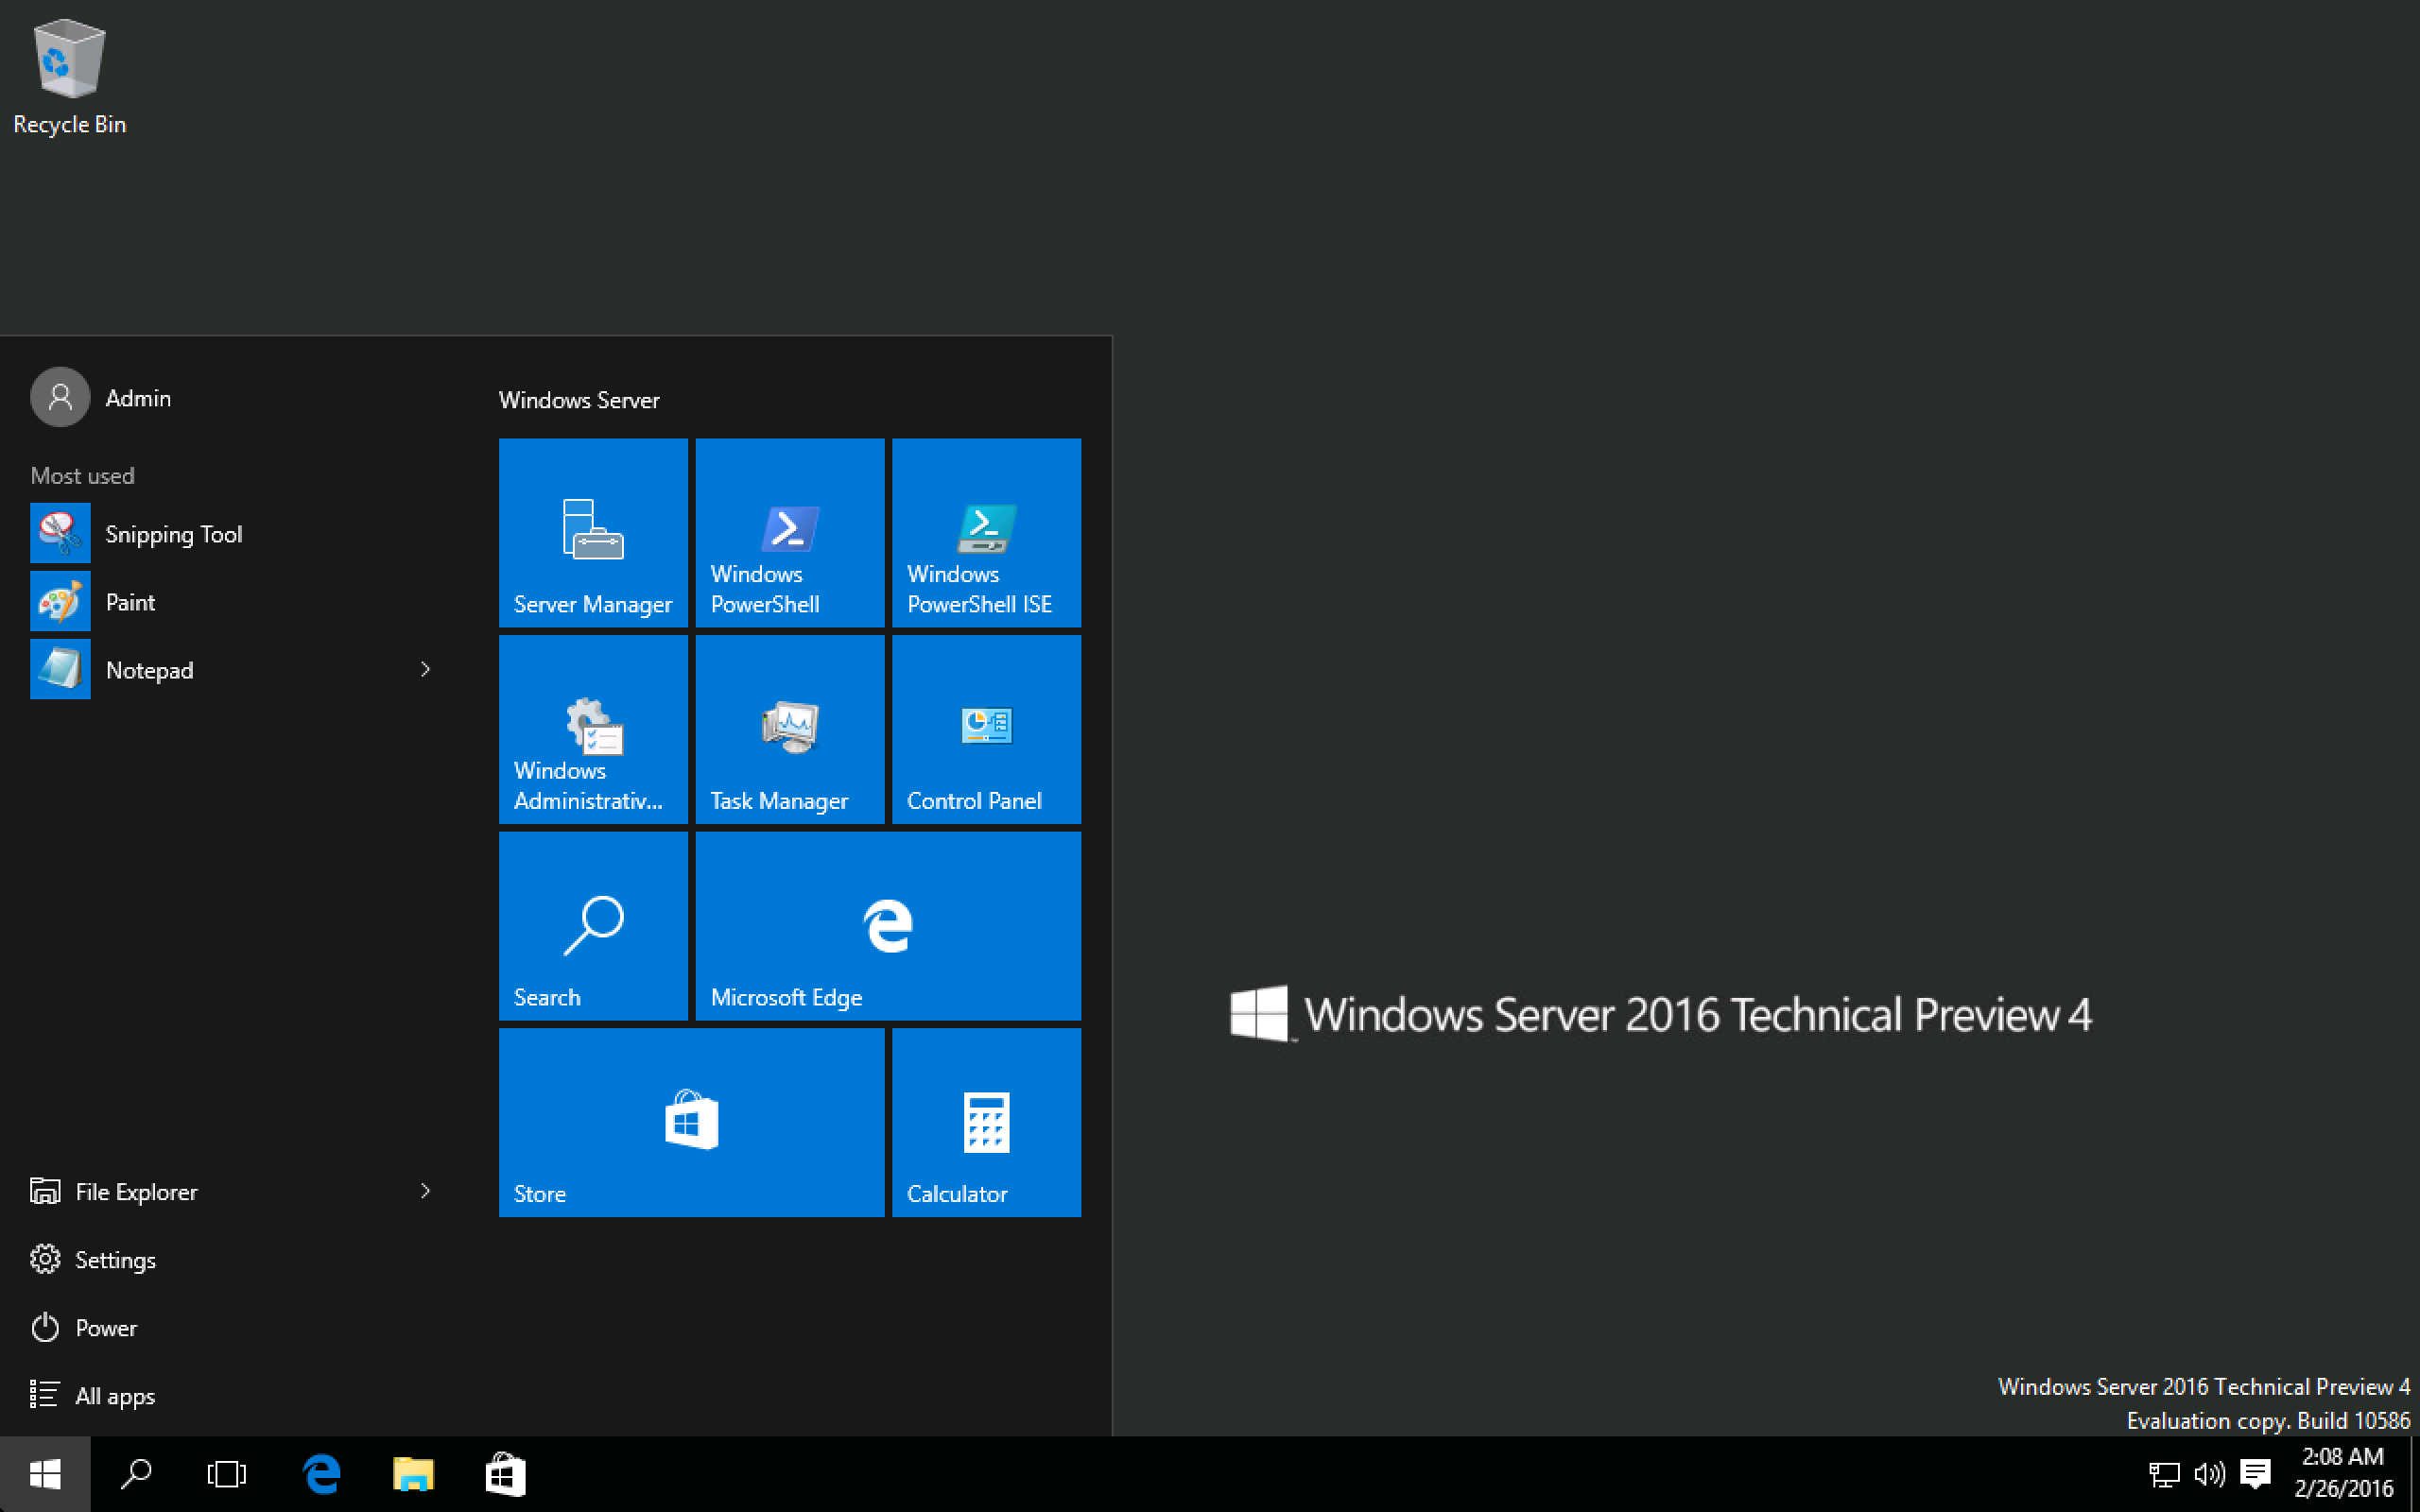
Task: Open Server Manager from Start menu
Action: (x=593, y=531)
